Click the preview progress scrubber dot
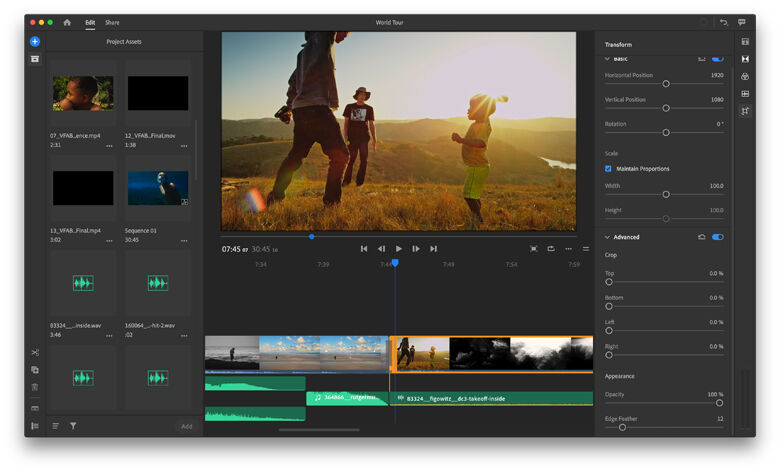The height and width of the screenshot is (472, 780). pyautogui.click(x=311, y=237)
